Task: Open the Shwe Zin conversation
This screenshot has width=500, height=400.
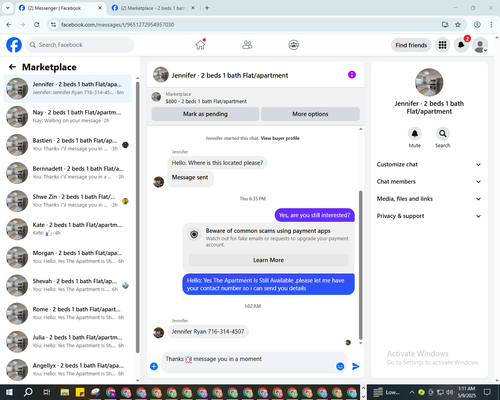Action: (67, 201)
